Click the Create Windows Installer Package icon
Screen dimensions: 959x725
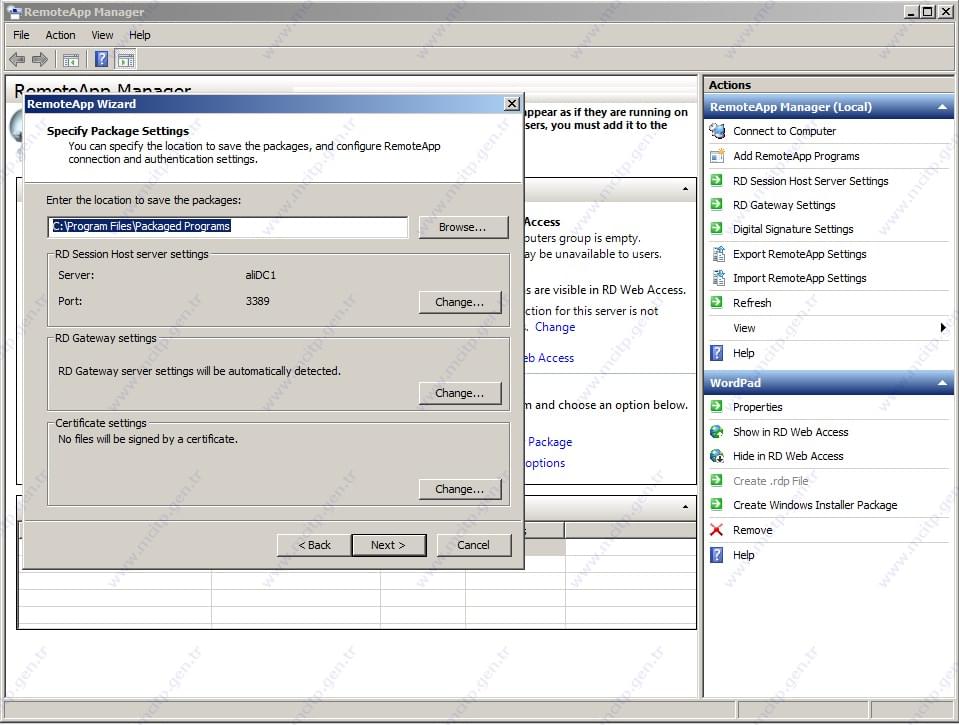pos(717,504)
